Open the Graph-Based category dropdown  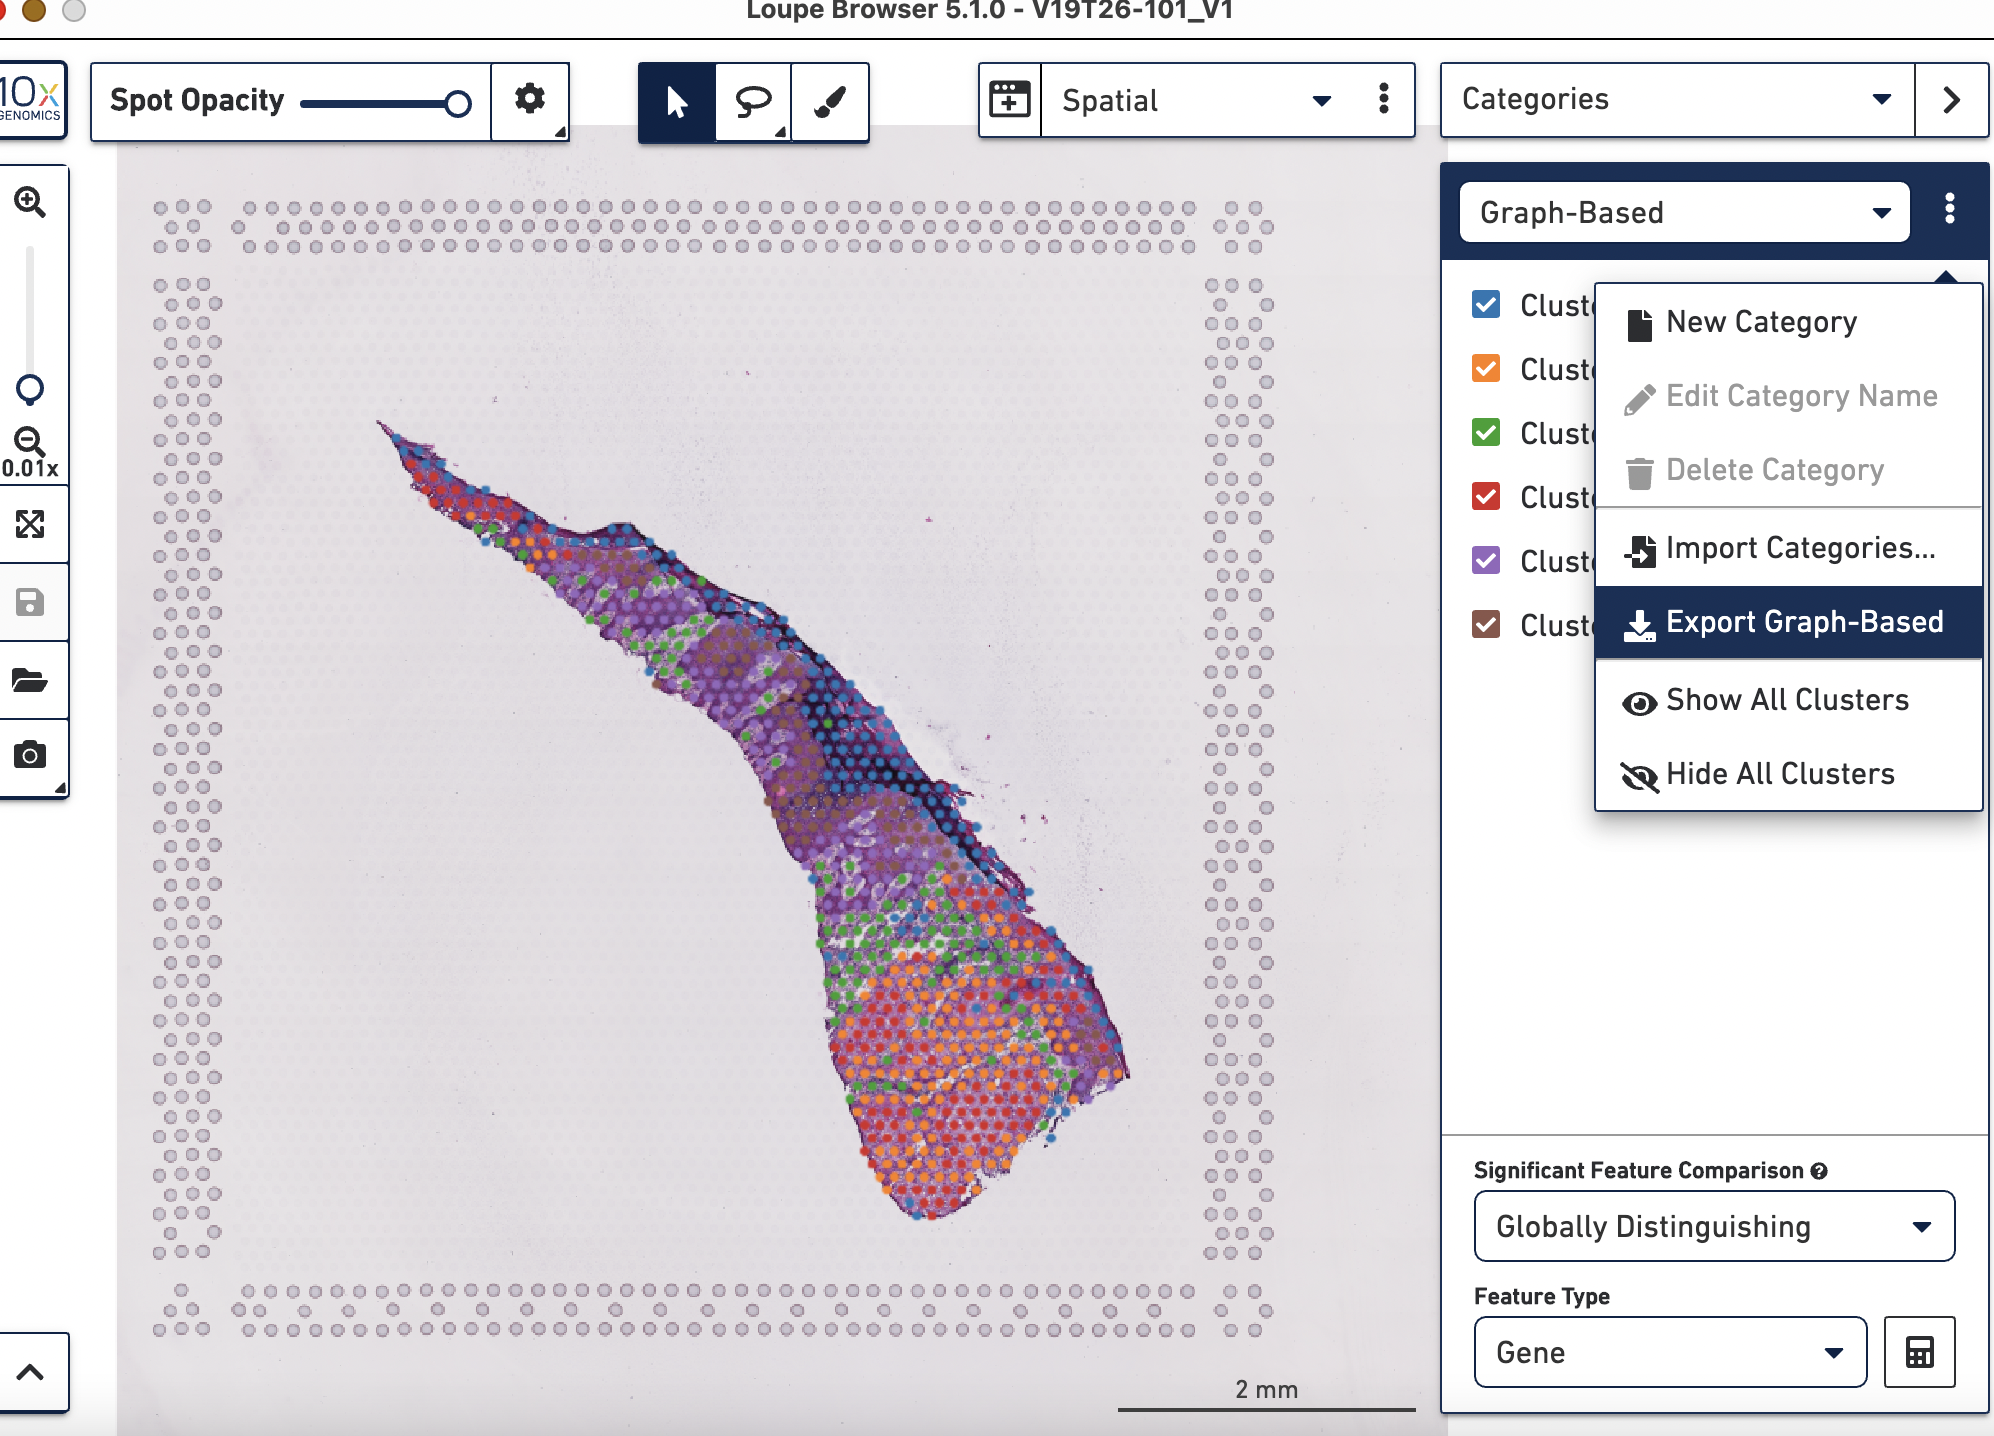pyautogui.click(x=1684, y=212)
